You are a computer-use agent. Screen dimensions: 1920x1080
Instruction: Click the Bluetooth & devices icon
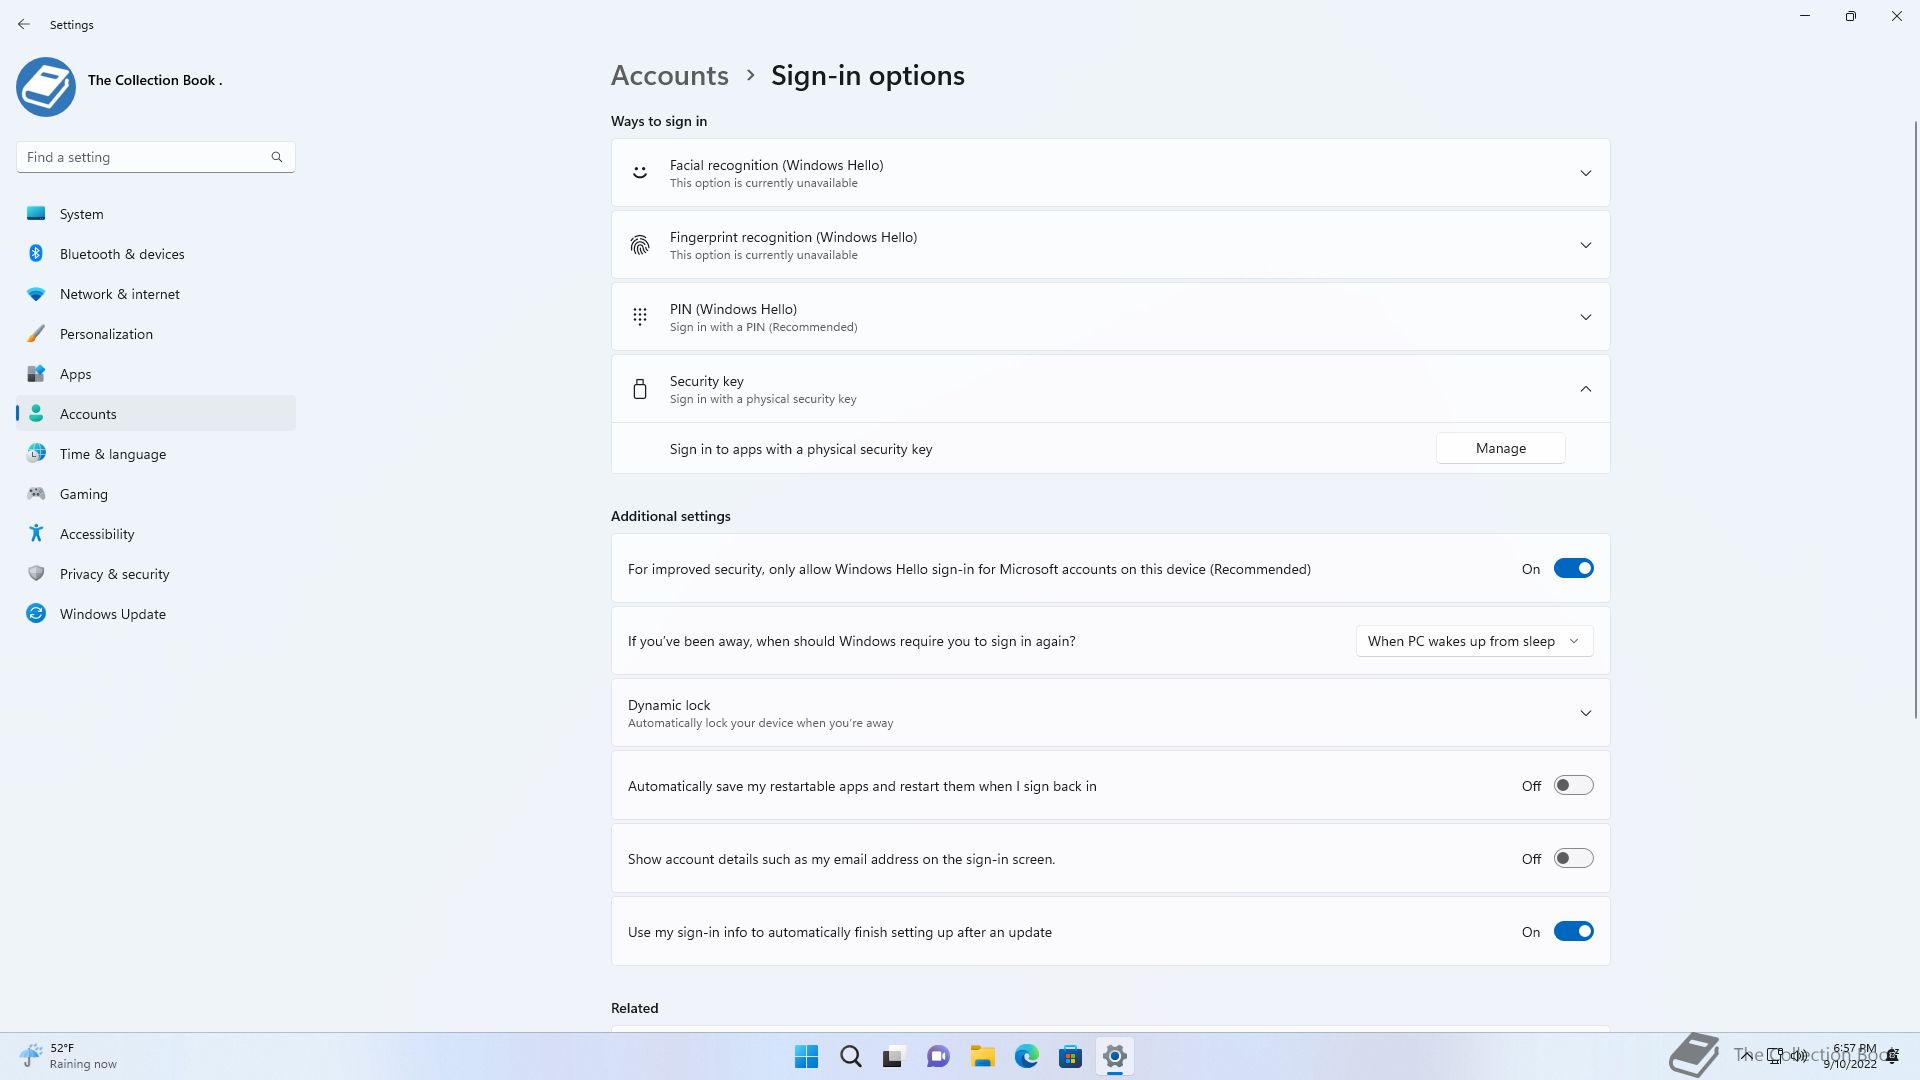[x=36, y=254]
